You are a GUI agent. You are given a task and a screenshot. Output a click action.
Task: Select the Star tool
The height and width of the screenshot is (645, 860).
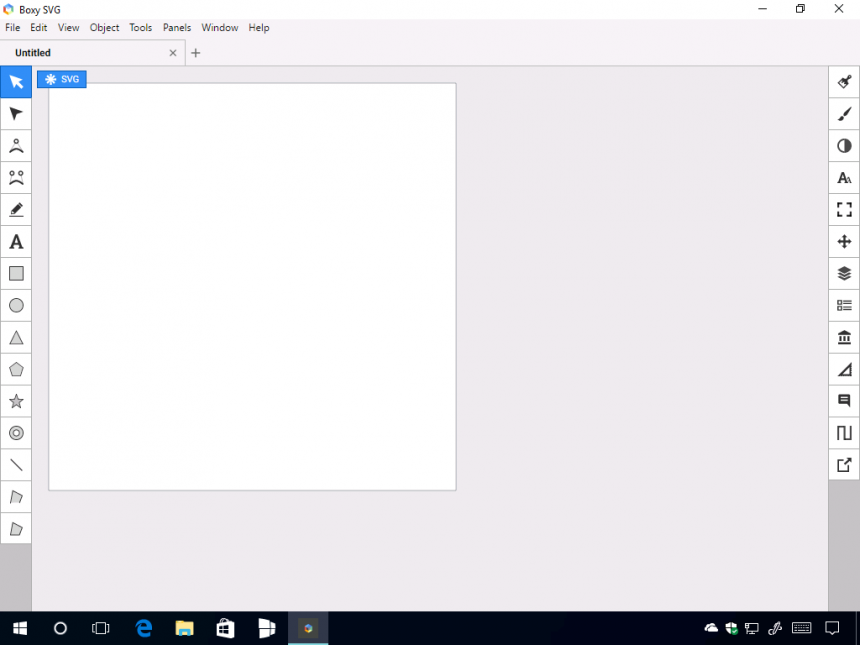(16, 401)
